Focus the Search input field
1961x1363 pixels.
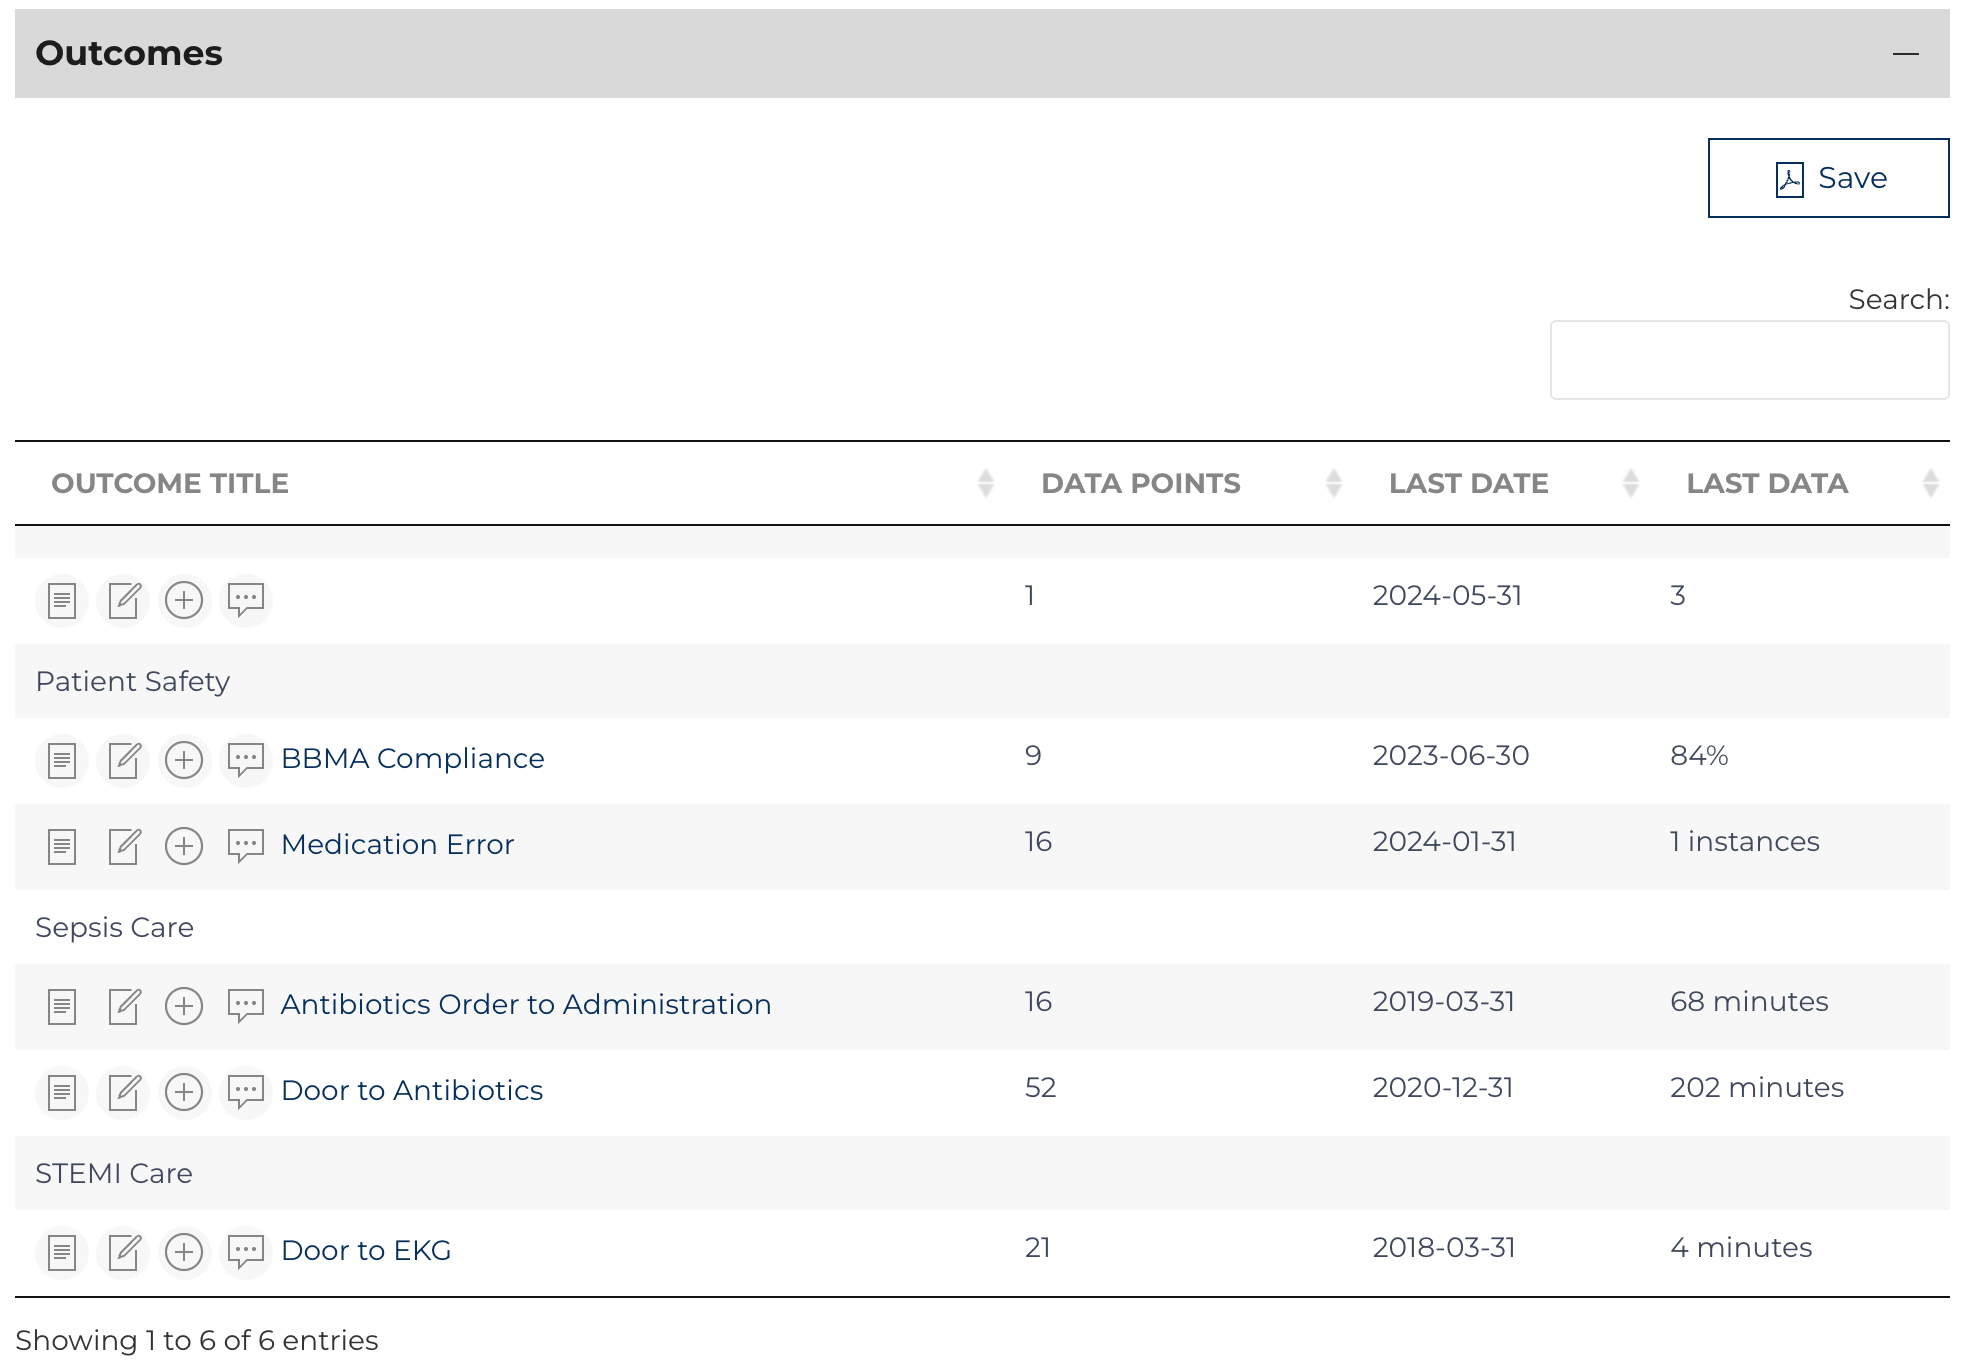pos(1748,360)
